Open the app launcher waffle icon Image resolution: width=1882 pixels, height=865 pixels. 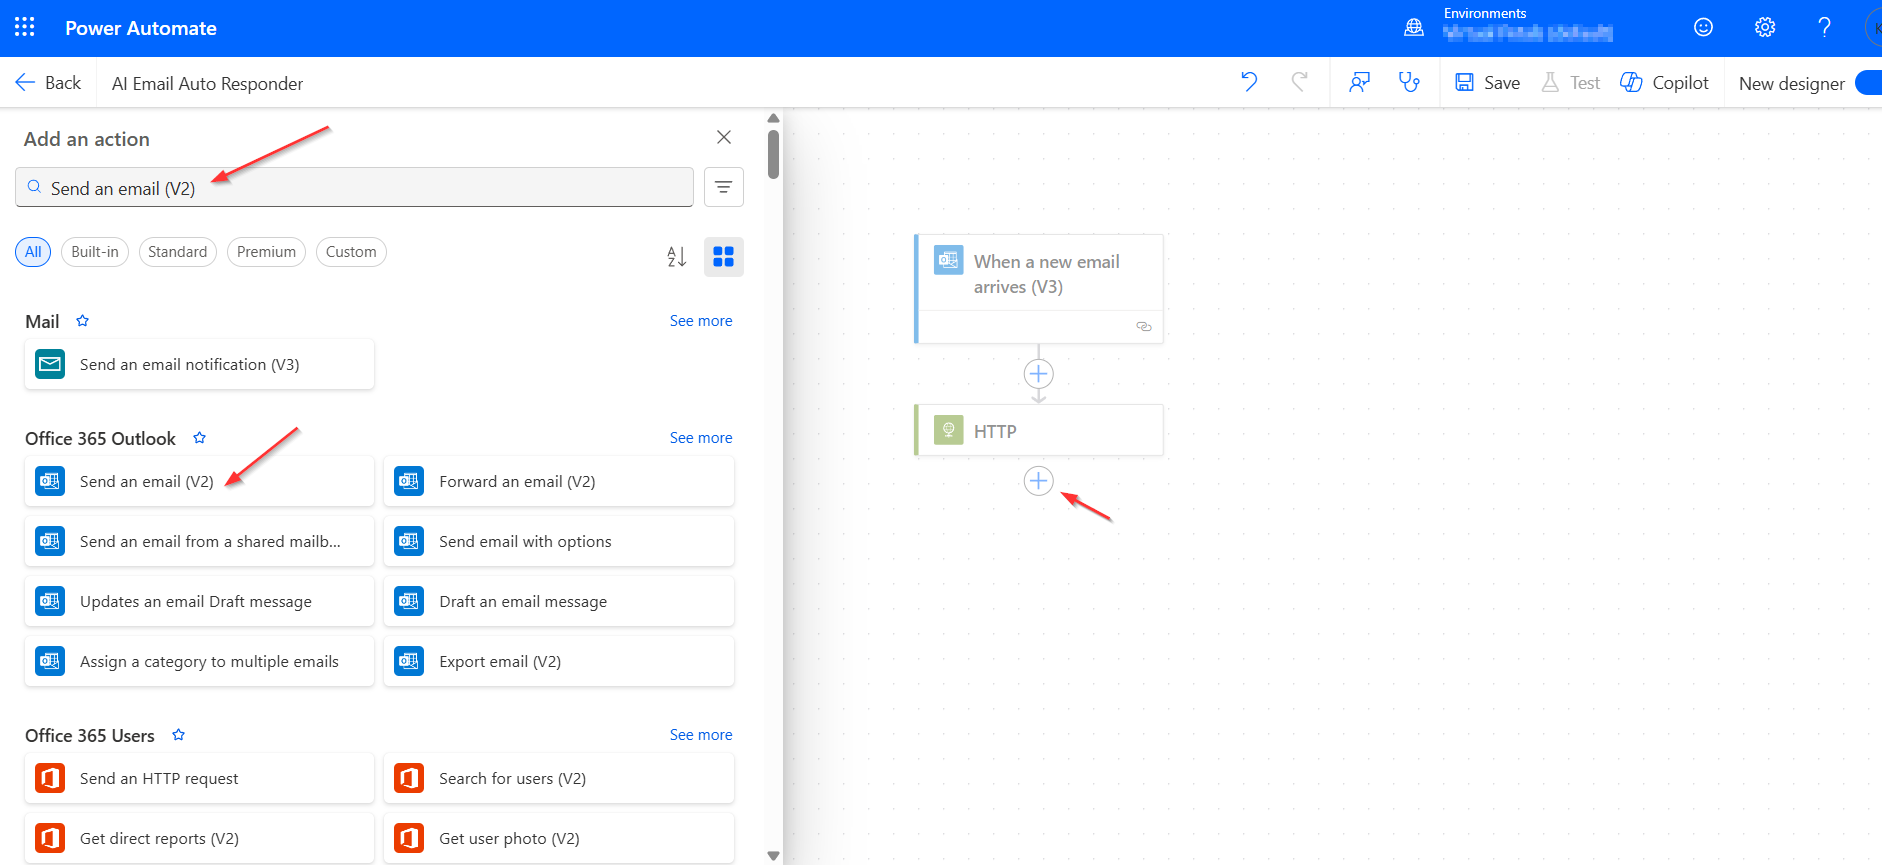coord(25,27)
